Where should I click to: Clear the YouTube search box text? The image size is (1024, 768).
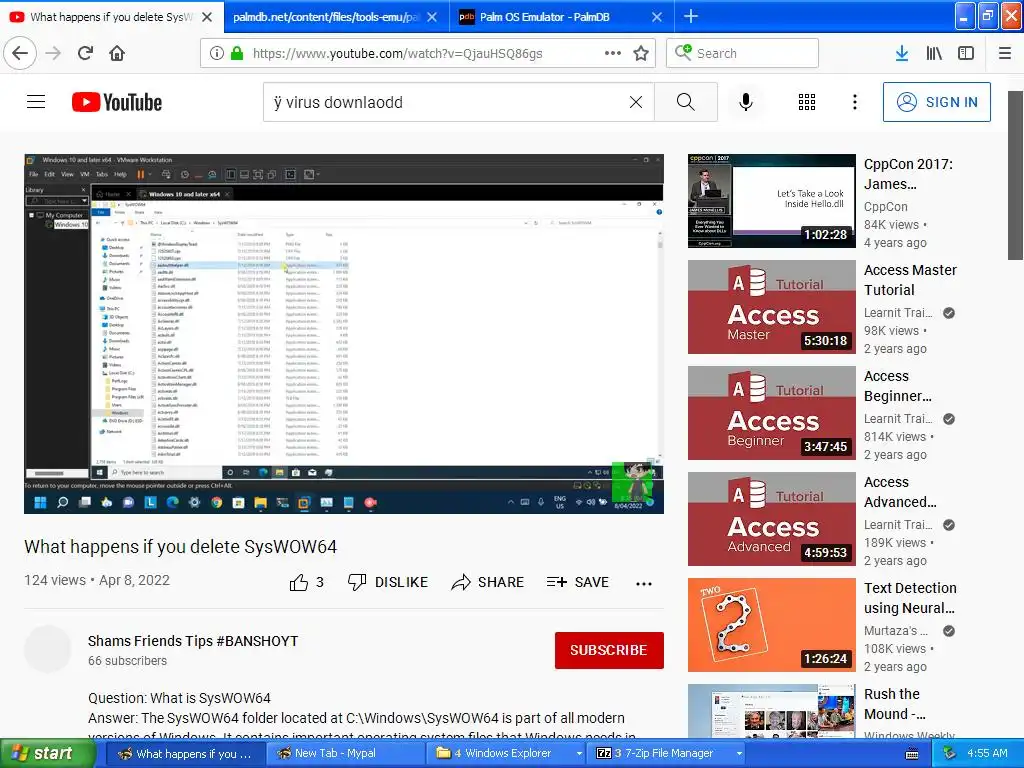[635, 102]
